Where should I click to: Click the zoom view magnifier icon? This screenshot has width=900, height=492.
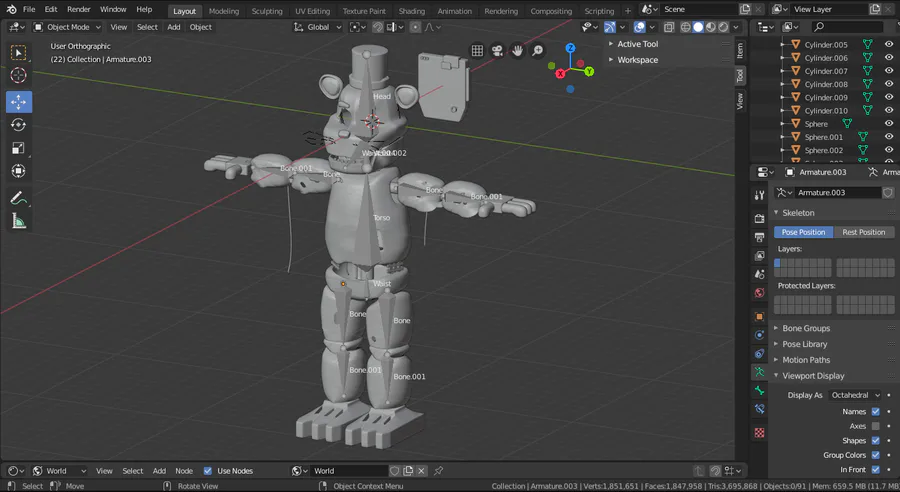point(537,51)
